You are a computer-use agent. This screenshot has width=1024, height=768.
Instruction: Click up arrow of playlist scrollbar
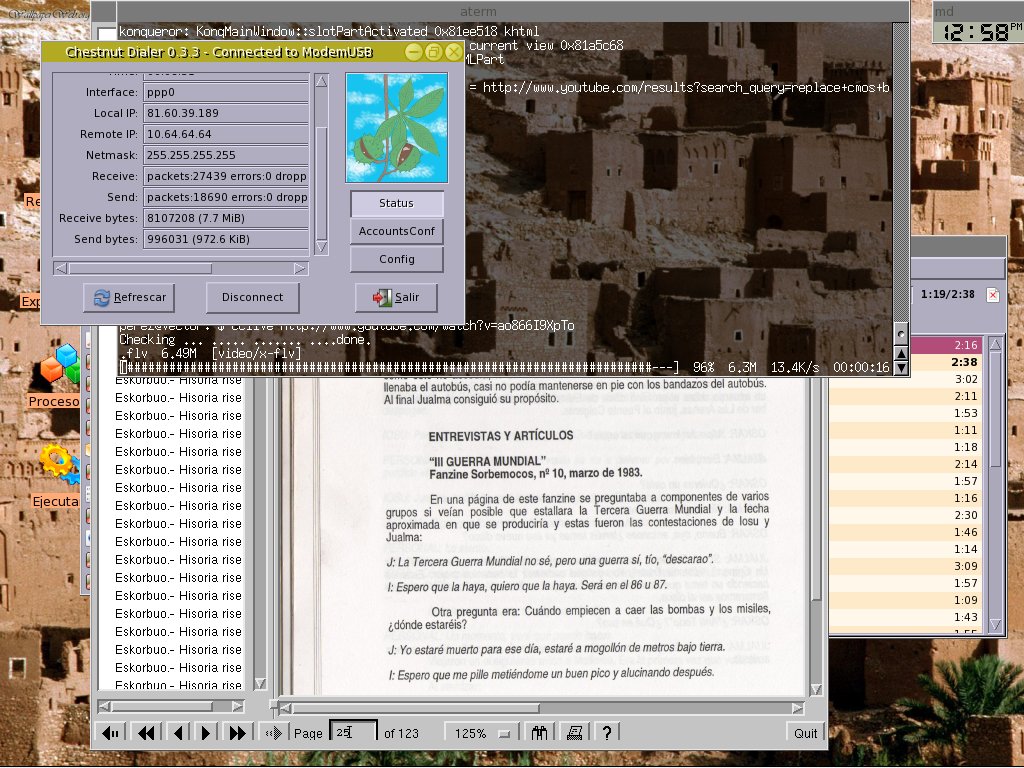point(995,344)
